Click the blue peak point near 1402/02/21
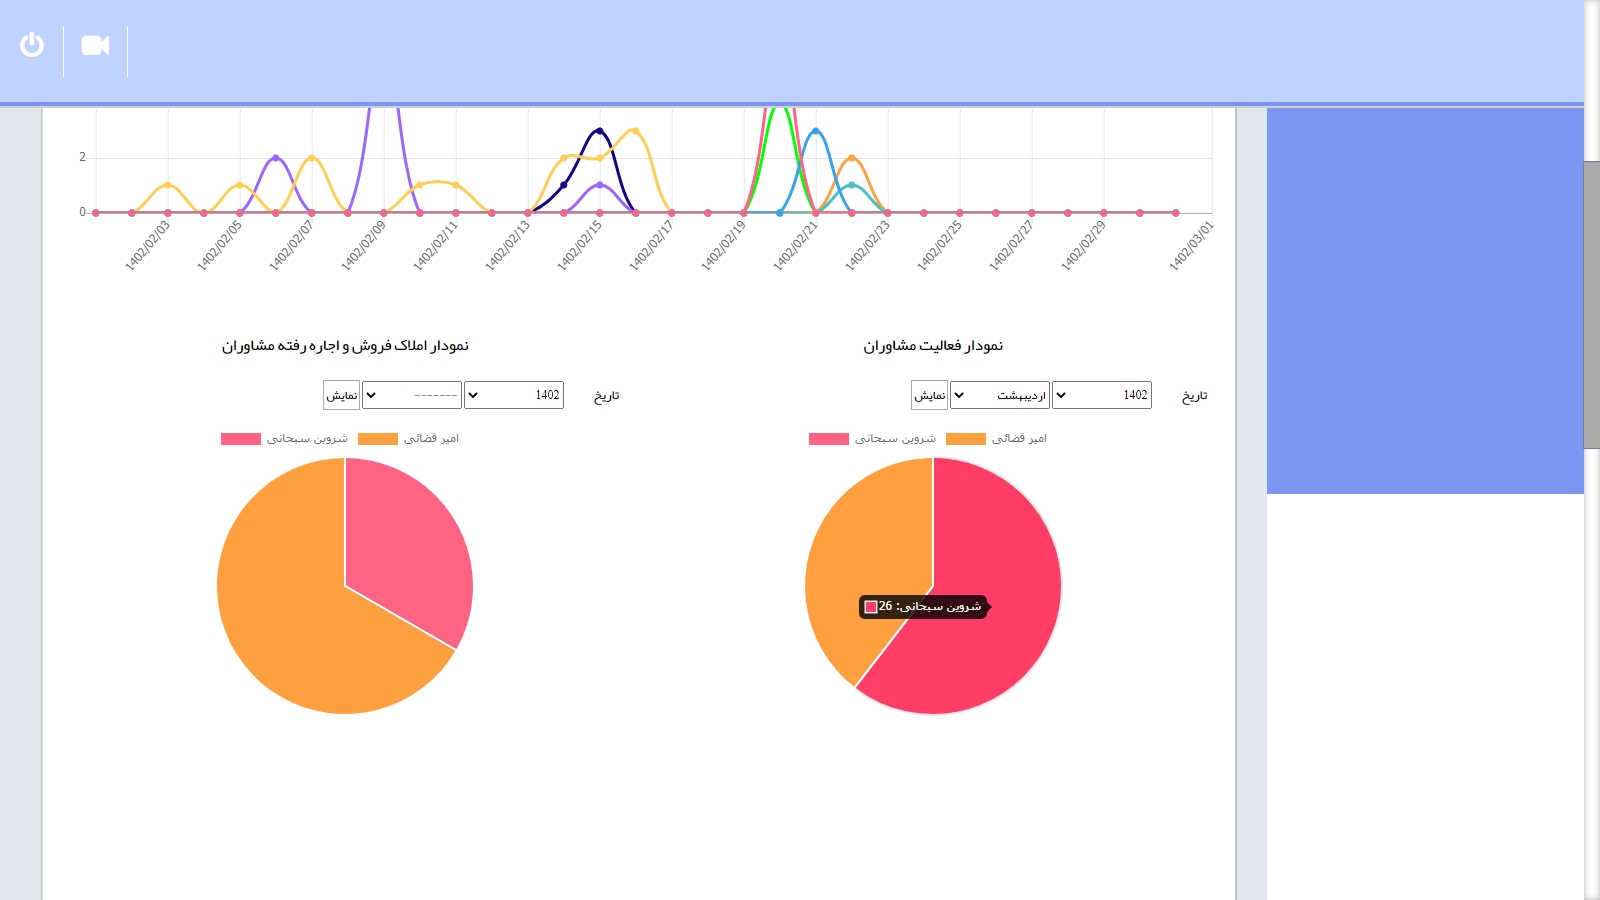Viewport: 1600px width, 900px height. coord(816,131)
